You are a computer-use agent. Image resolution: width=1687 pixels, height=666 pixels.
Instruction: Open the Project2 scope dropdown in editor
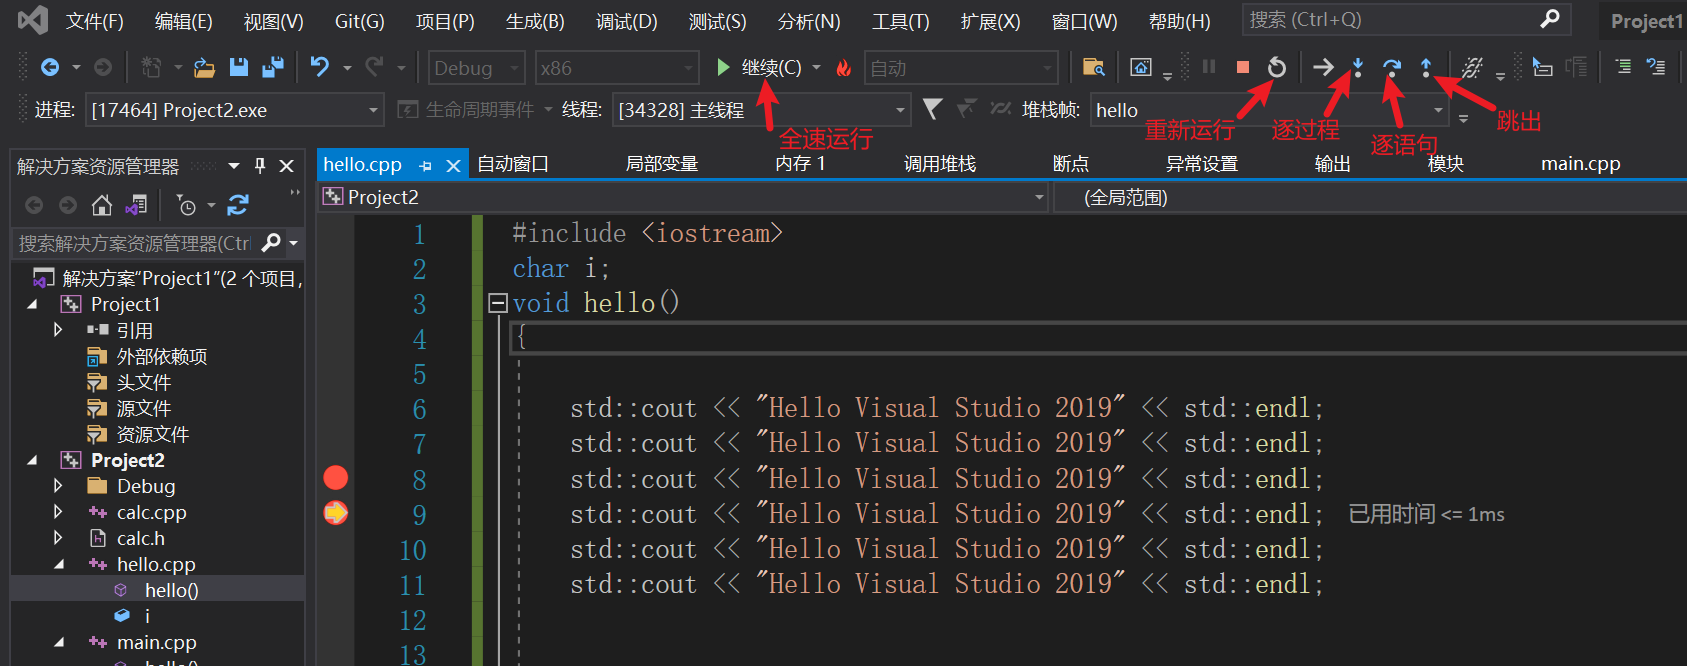(683, 197)
